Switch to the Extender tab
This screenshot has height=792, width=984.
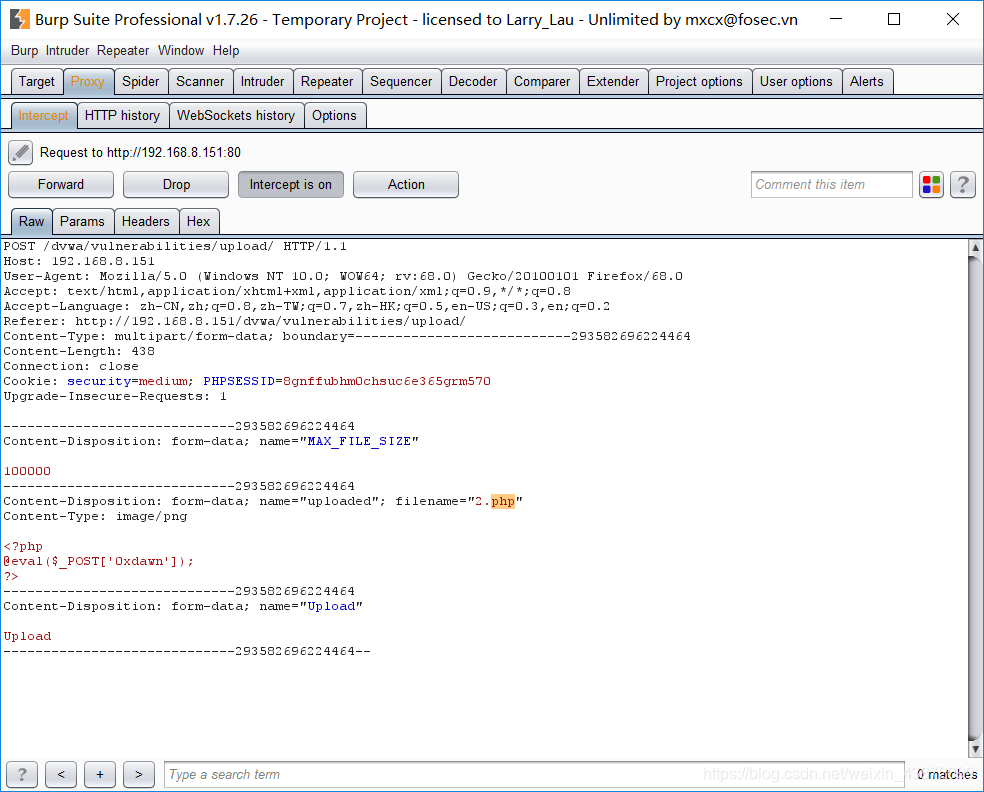[x=613, y=82]
